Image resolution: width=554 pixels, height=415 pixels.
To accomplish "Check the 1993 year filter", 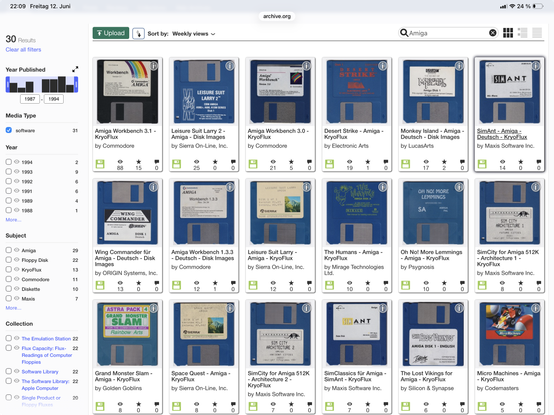I will (9, 172).
